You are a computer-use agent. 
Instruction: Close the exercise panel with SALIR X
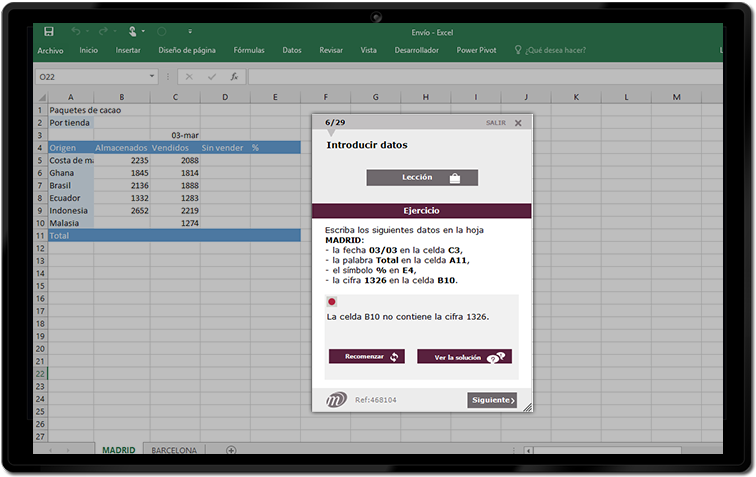518,123
